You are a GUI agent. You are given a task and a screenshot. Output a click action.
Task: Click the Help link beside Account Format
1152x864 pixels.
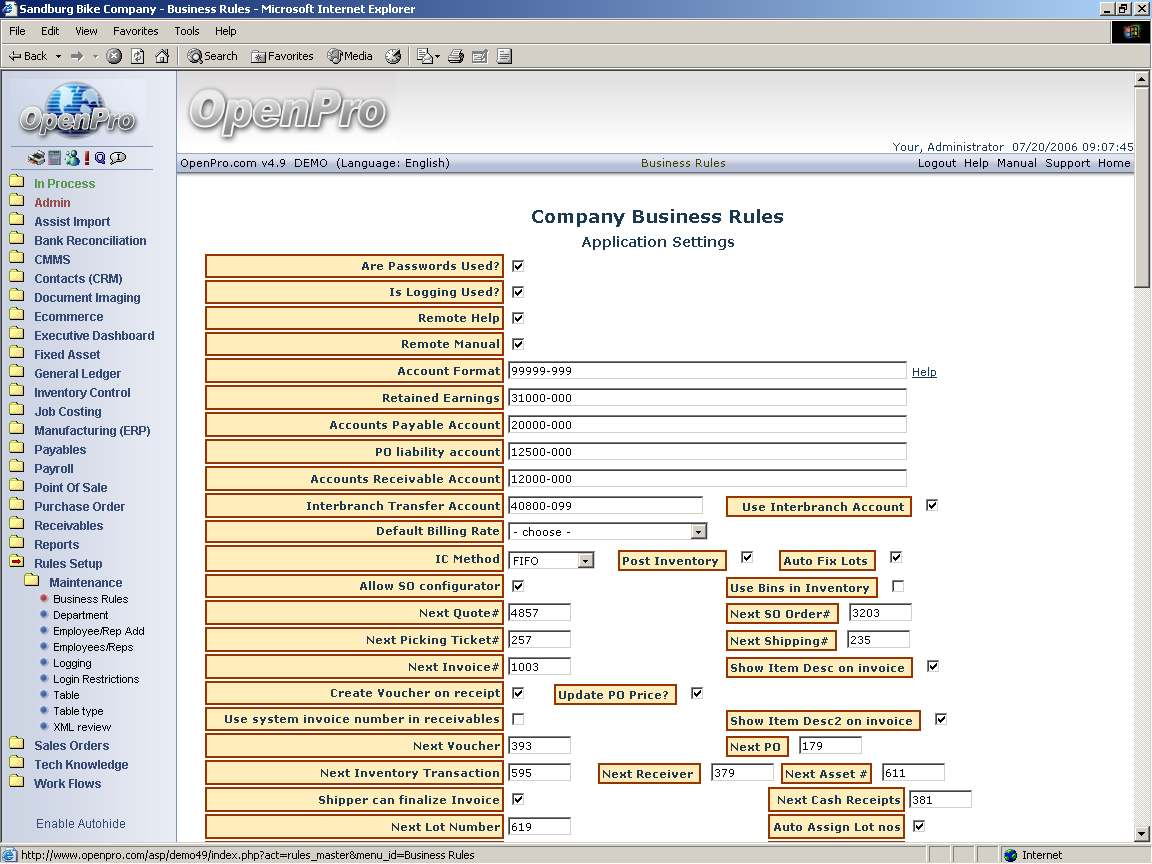pos(924,372)
